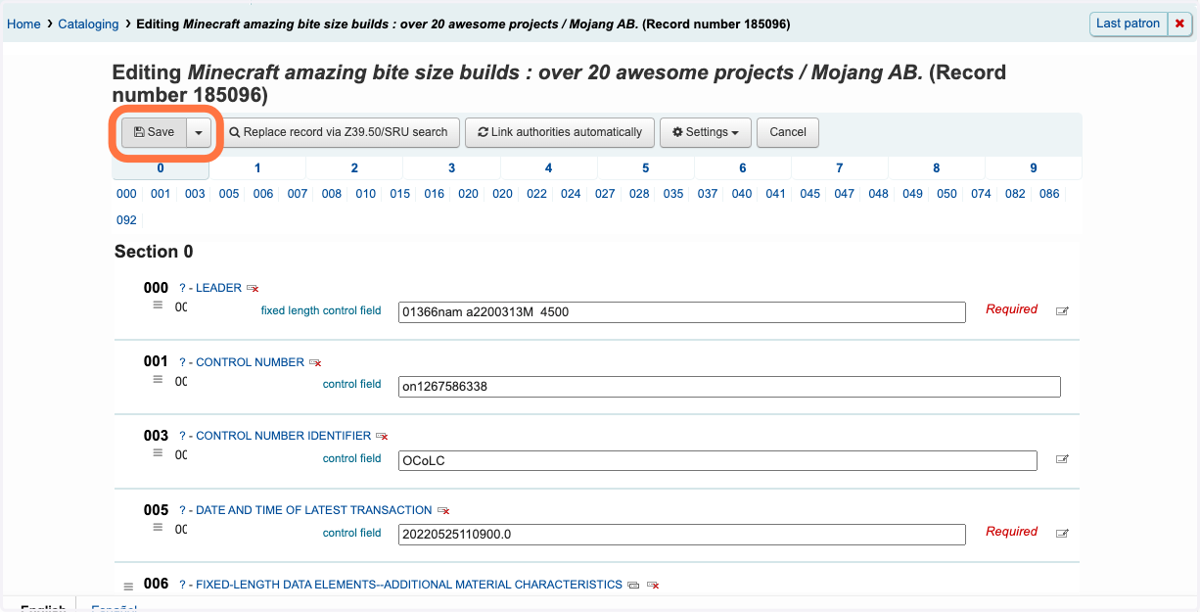1200x612 pixels.
Task: Open the Settings dropdown menu
Action: 705,132
